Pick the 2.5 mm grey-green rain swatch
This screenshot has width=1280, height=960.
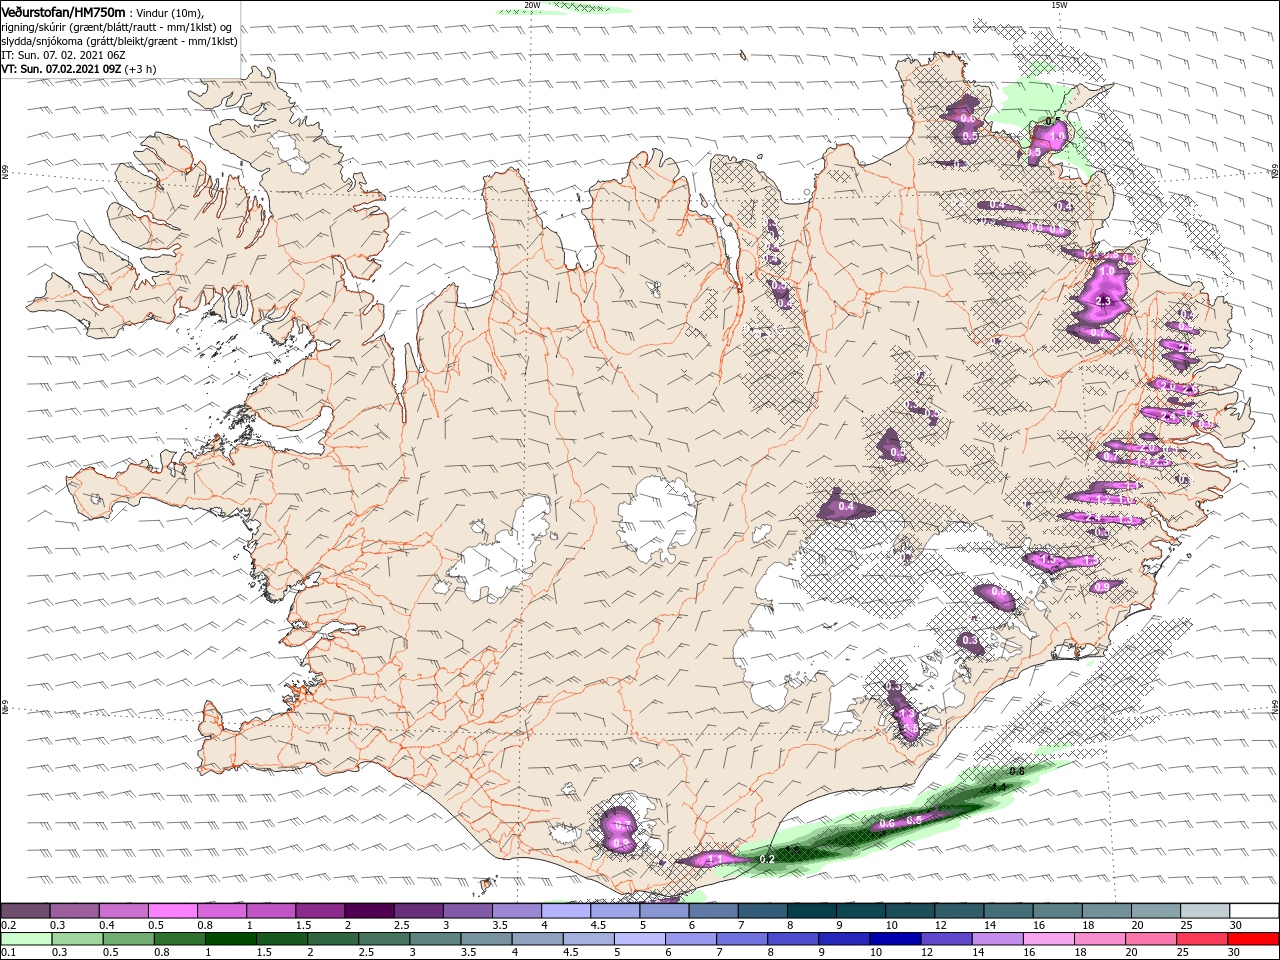coord(384,939)
